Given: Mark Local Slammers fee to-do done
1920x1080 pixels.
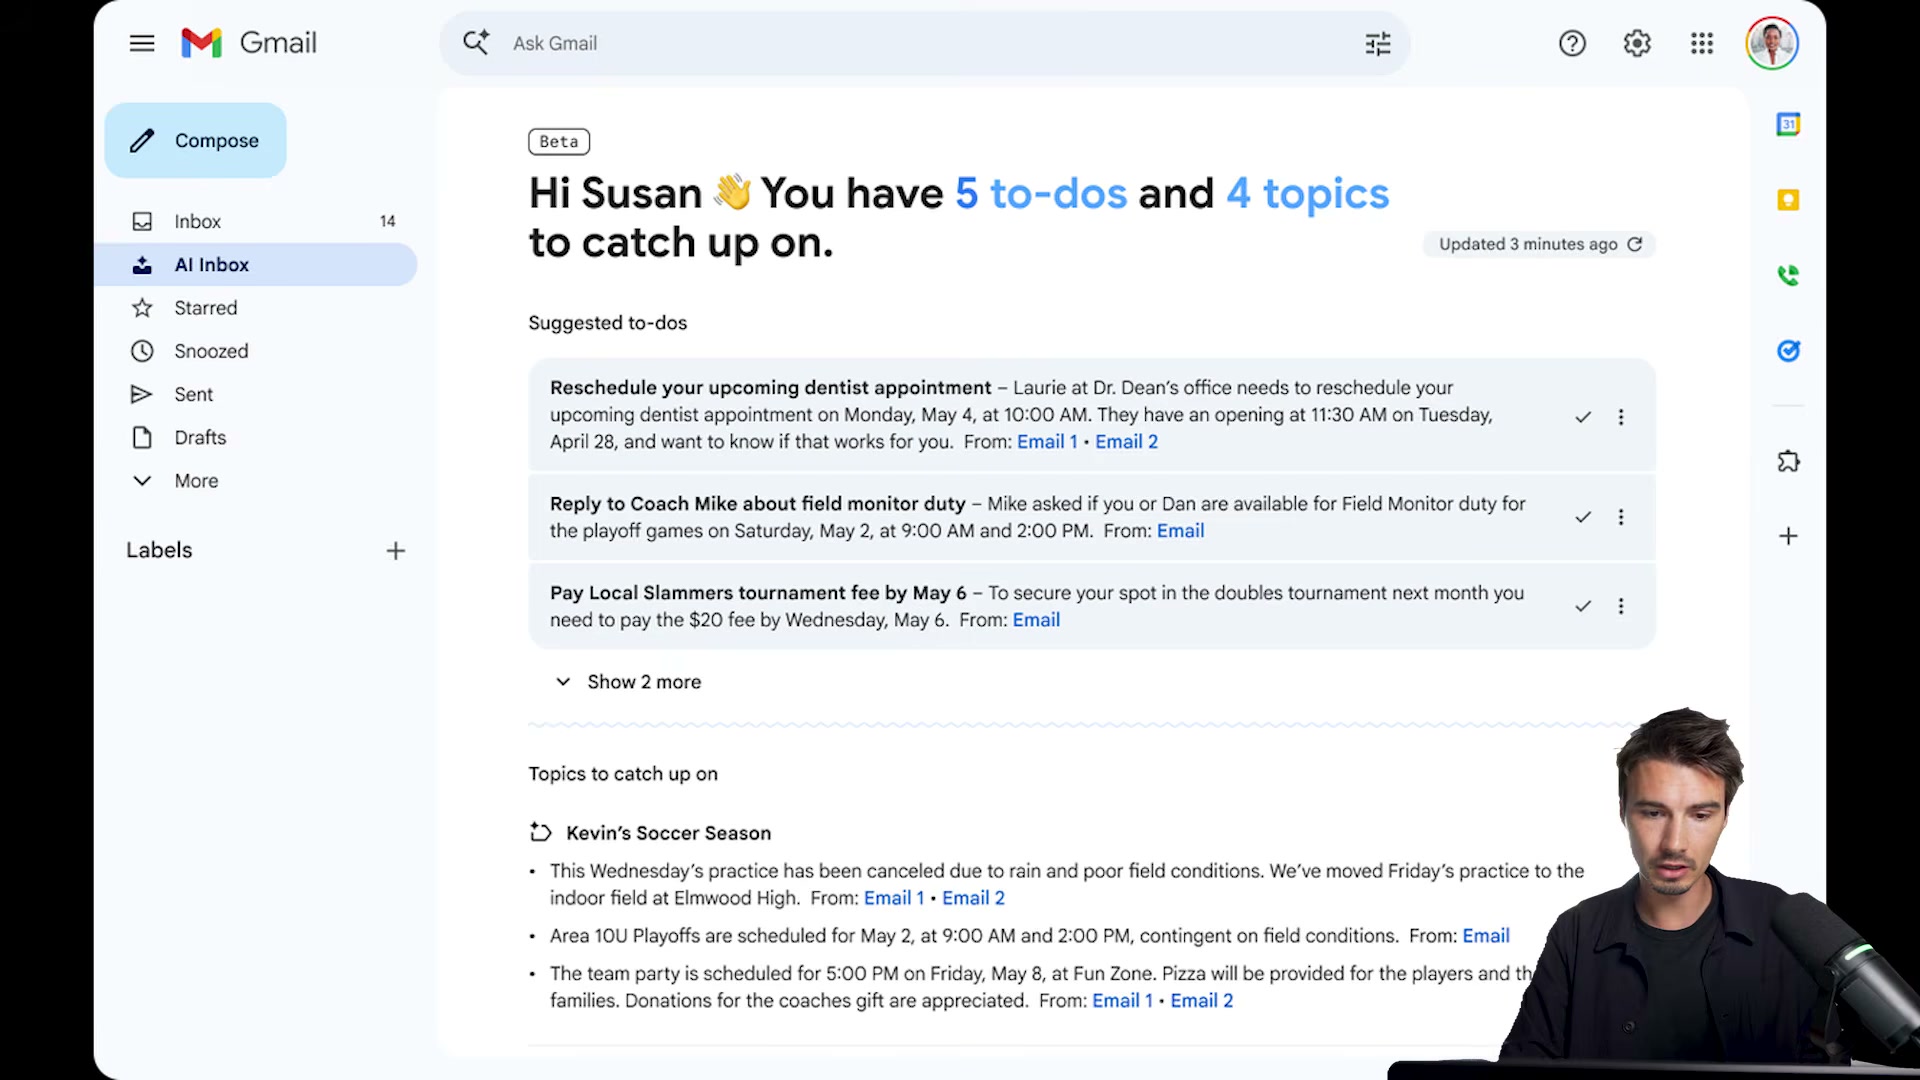Looking at the screenshot, I should coord(1583,606).
